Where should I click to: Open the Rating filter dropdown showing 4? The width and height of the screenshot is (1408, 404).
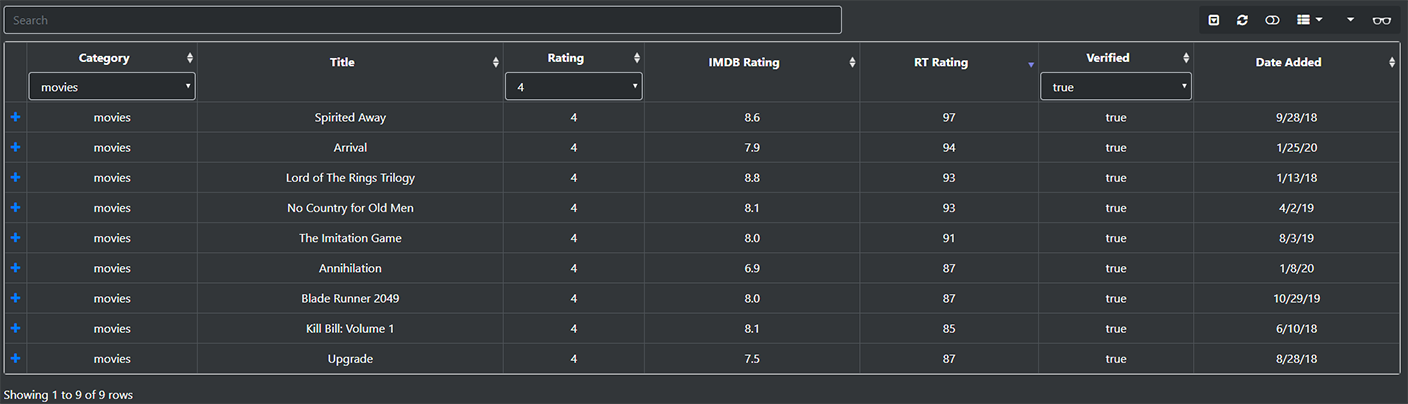click(x=574, y=87)
